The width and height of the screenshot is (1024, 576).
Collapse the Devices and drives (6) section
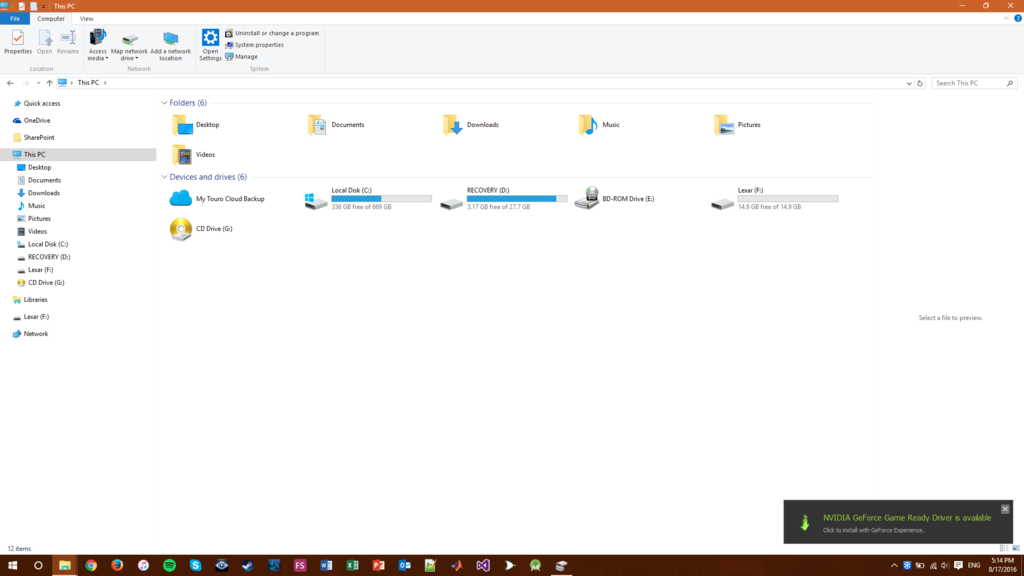point(163,176)
